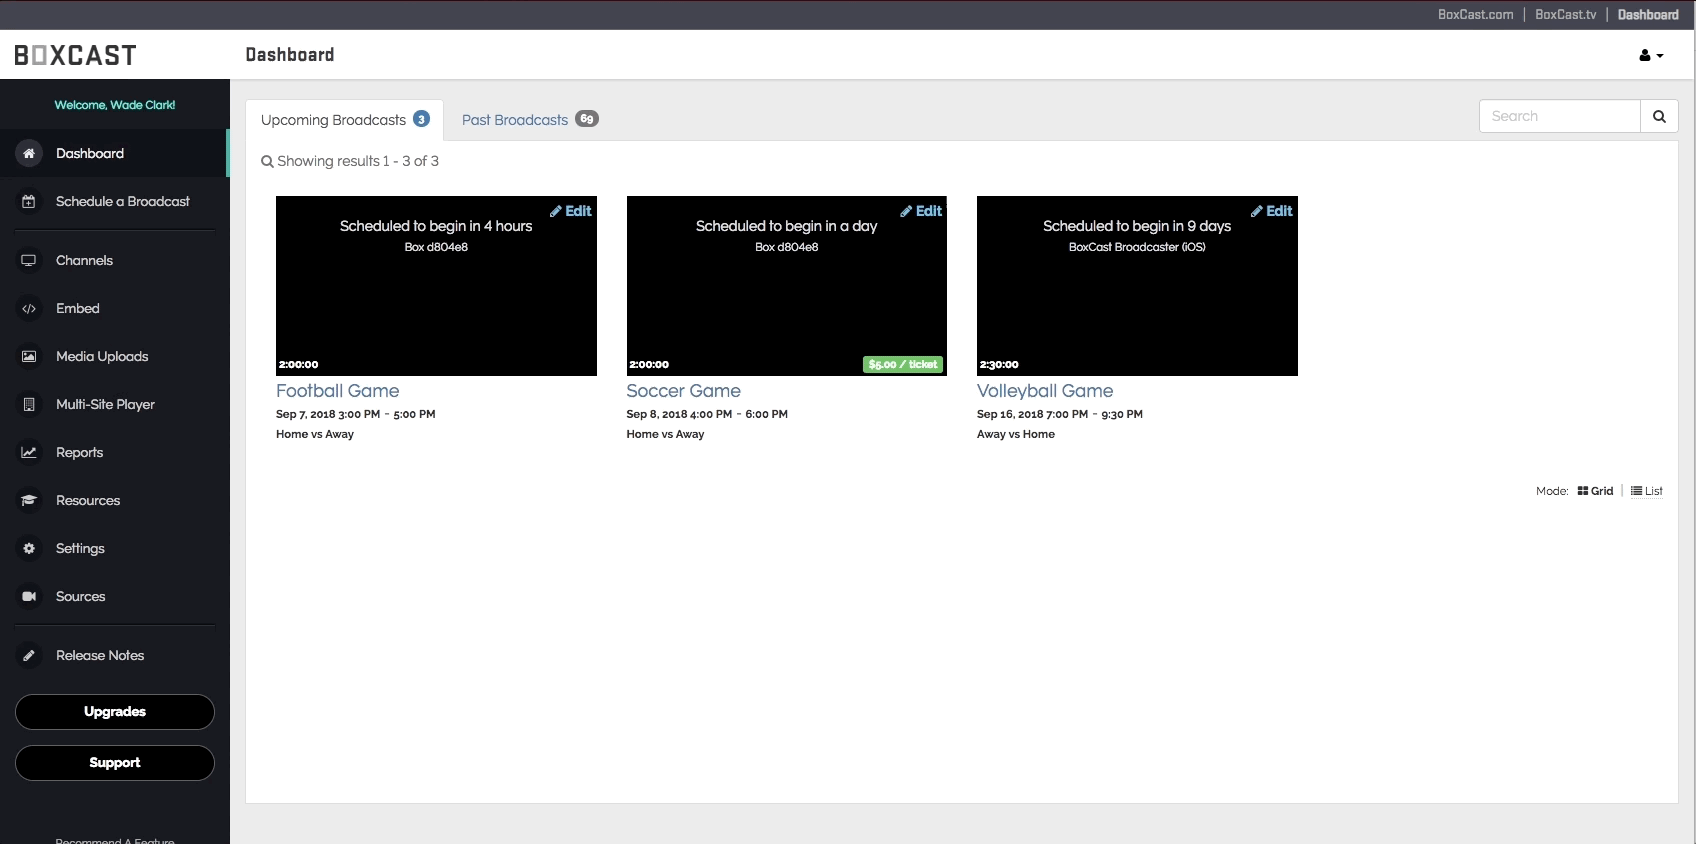Click the Reports chart icon

[29, 452]
